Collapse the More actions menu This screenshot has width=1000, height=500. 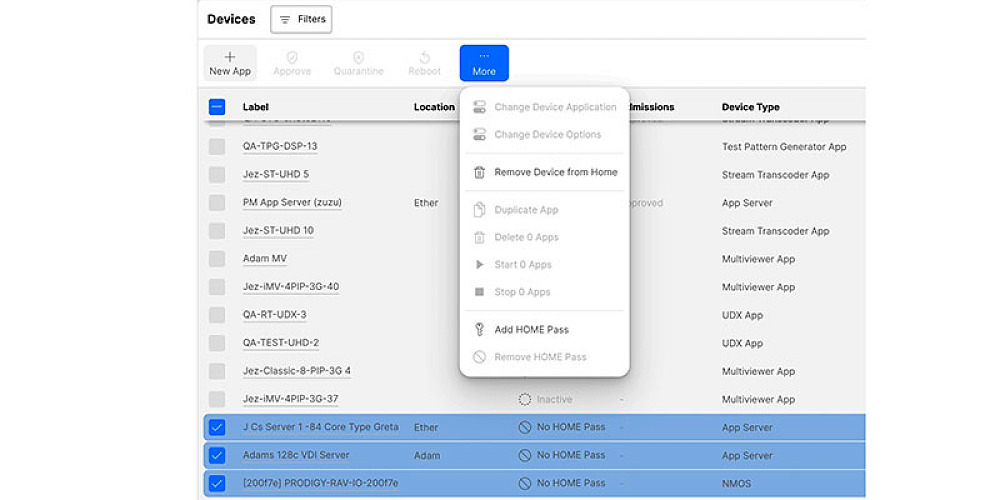tap(484, 63)
